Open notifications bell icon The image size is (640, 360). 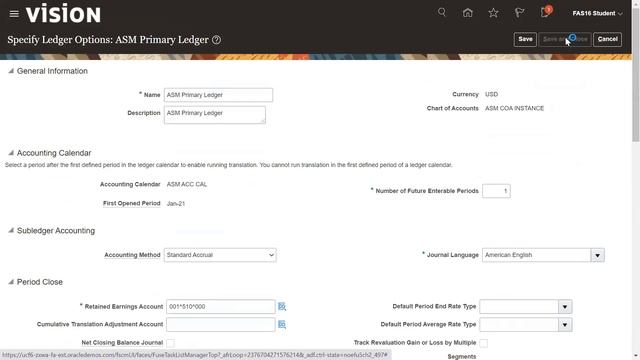click(545, 12)
